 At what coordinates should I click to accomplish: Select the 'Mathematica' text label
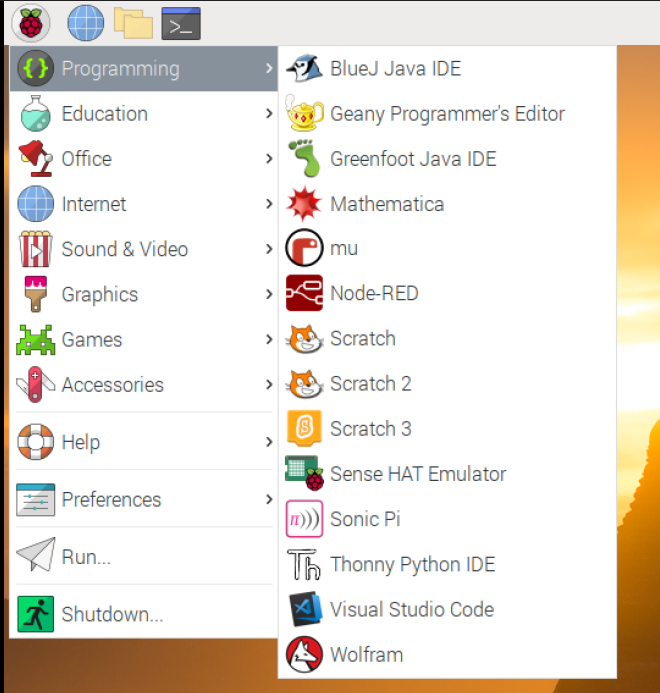387,204
